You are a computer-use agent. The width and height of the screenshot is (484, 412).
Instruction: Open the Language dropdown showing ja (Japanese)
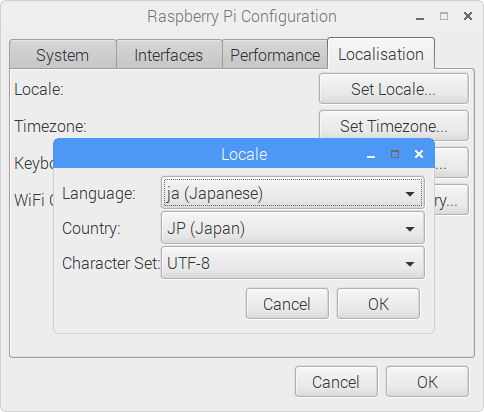293,193
